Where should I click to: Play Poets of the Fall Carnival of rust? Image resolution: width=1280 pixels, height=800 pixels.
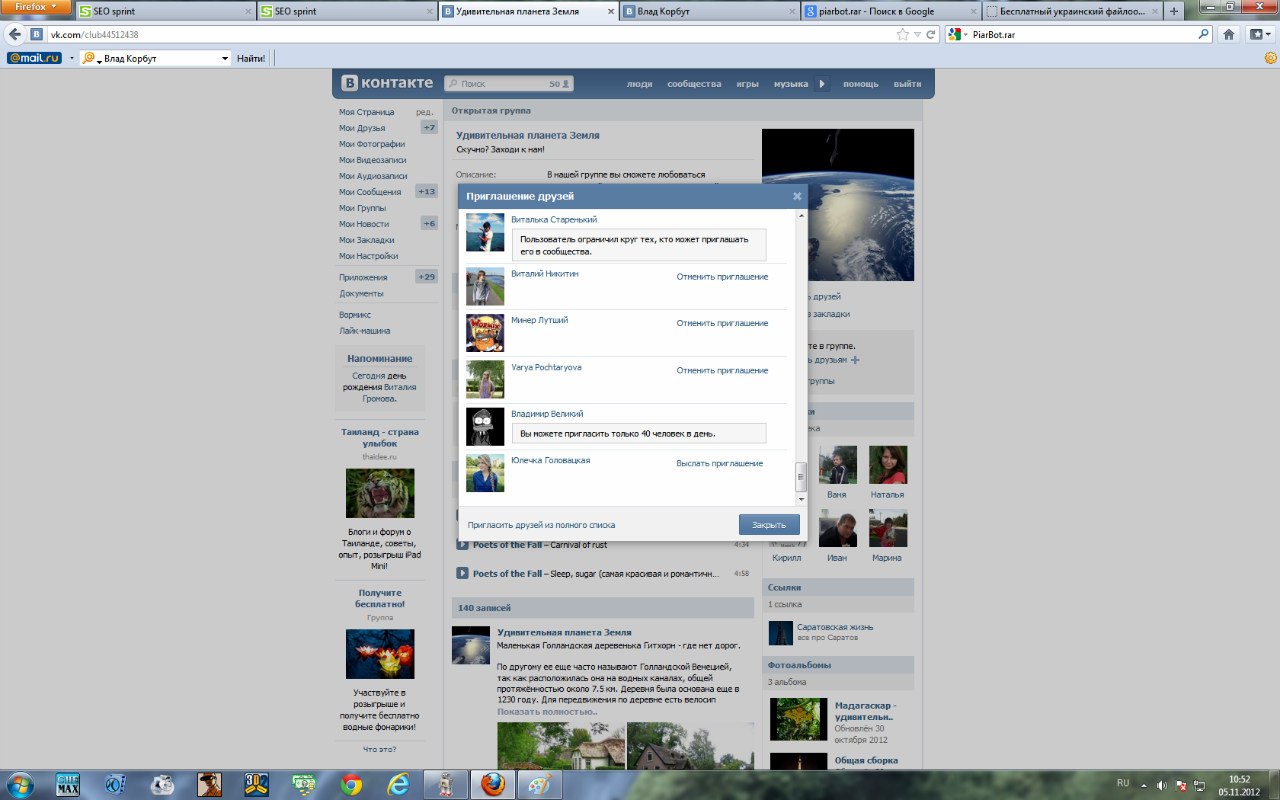(x=462, y=545)
